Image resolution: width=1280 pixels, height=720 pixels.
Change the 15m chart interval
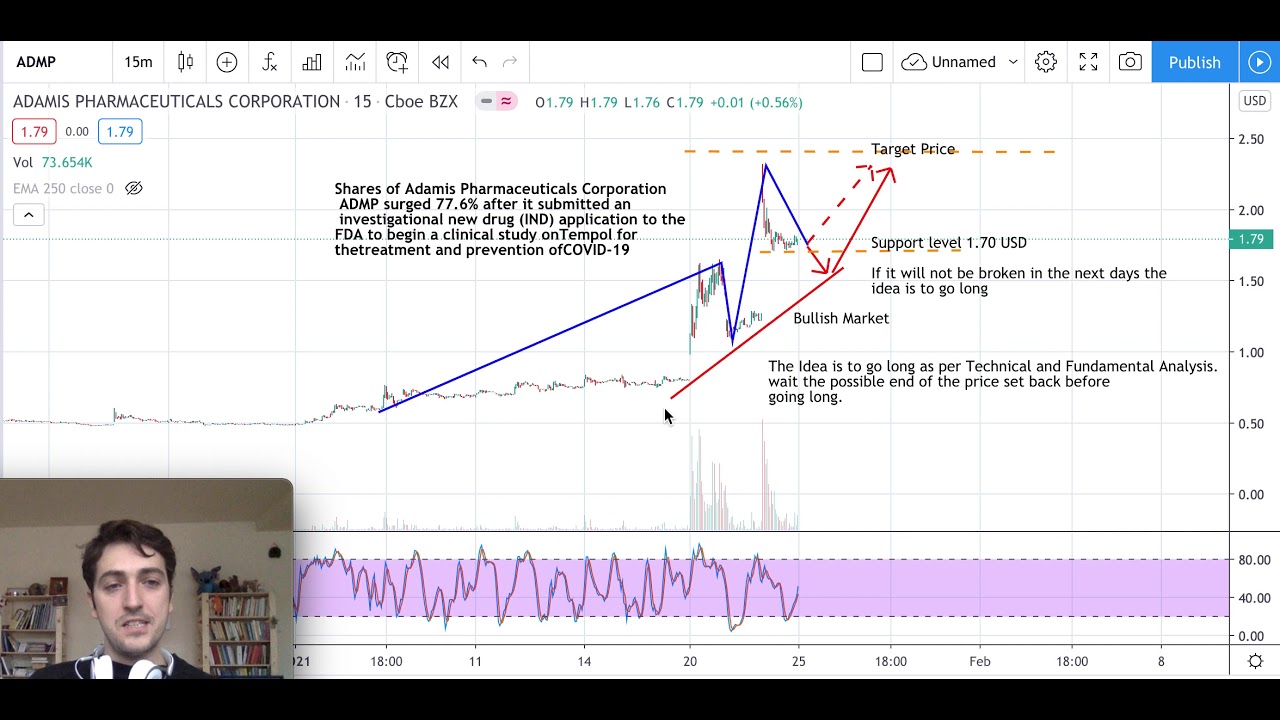tap(138, 62)
